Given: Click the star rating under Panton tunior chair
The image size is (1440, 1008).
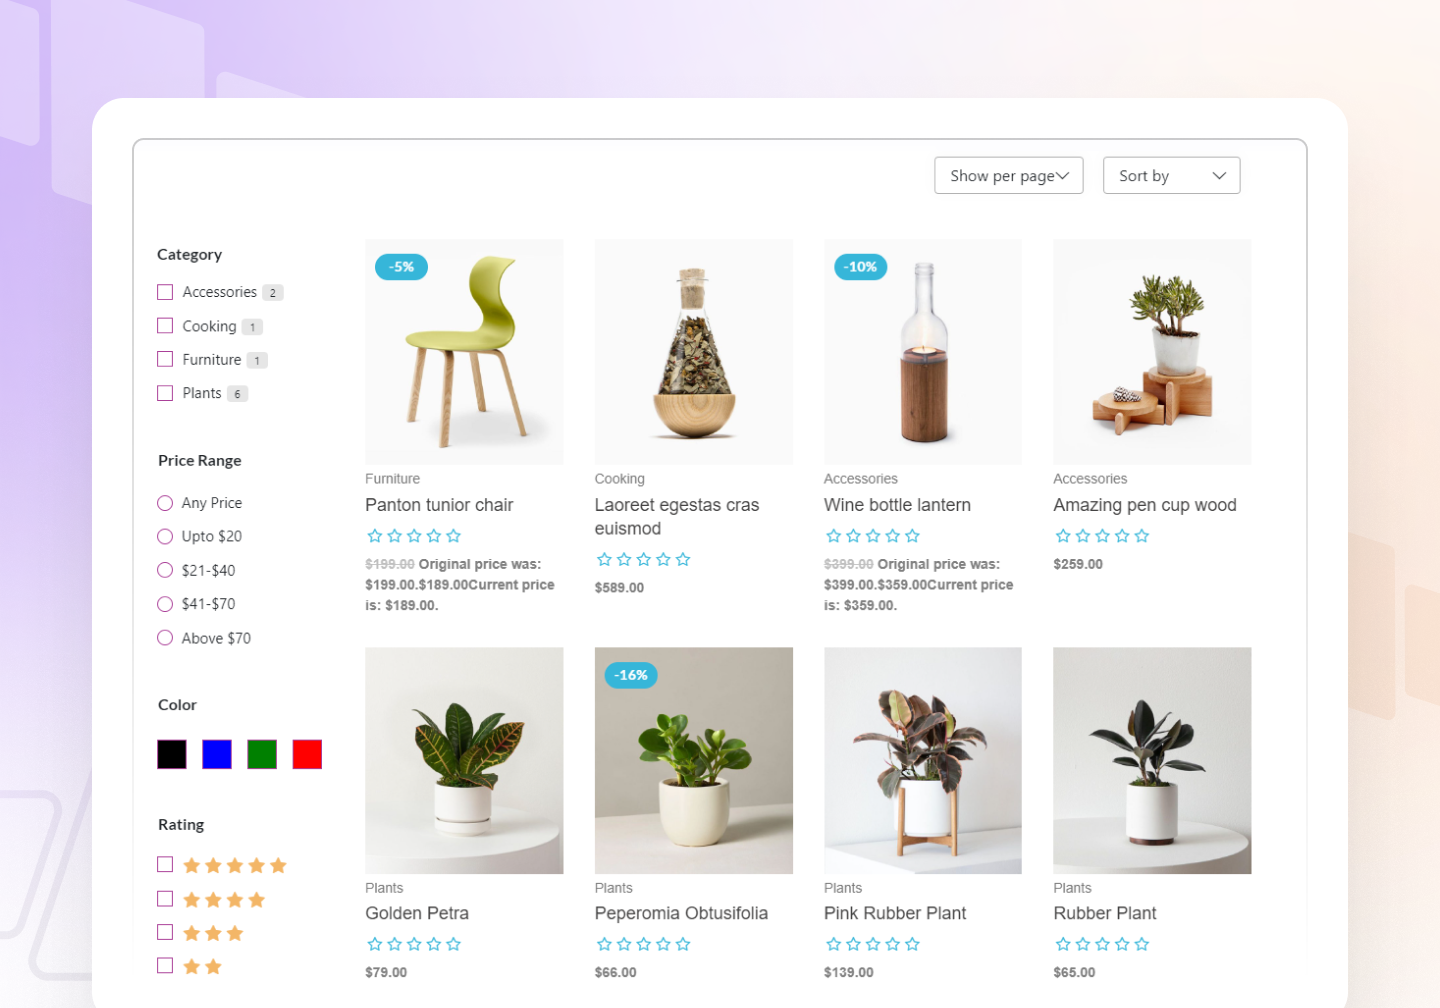Looking at the screenshot, I should pos(414,536).
